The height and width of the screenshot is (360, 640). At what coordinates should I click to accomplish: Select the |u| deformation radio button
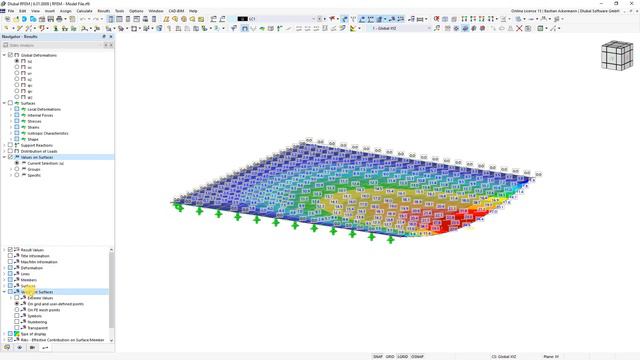(17, 61)
